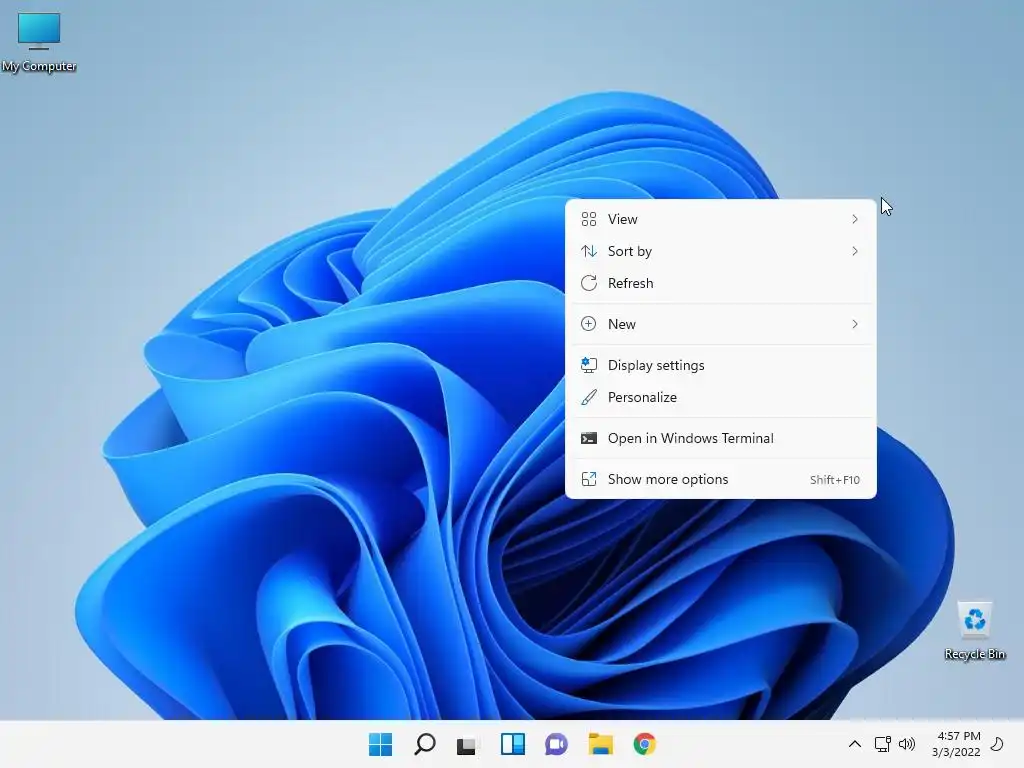This screenshot has width=1024, height=768.
Task: Select Display settings in context menu
Action: [720, 366]
